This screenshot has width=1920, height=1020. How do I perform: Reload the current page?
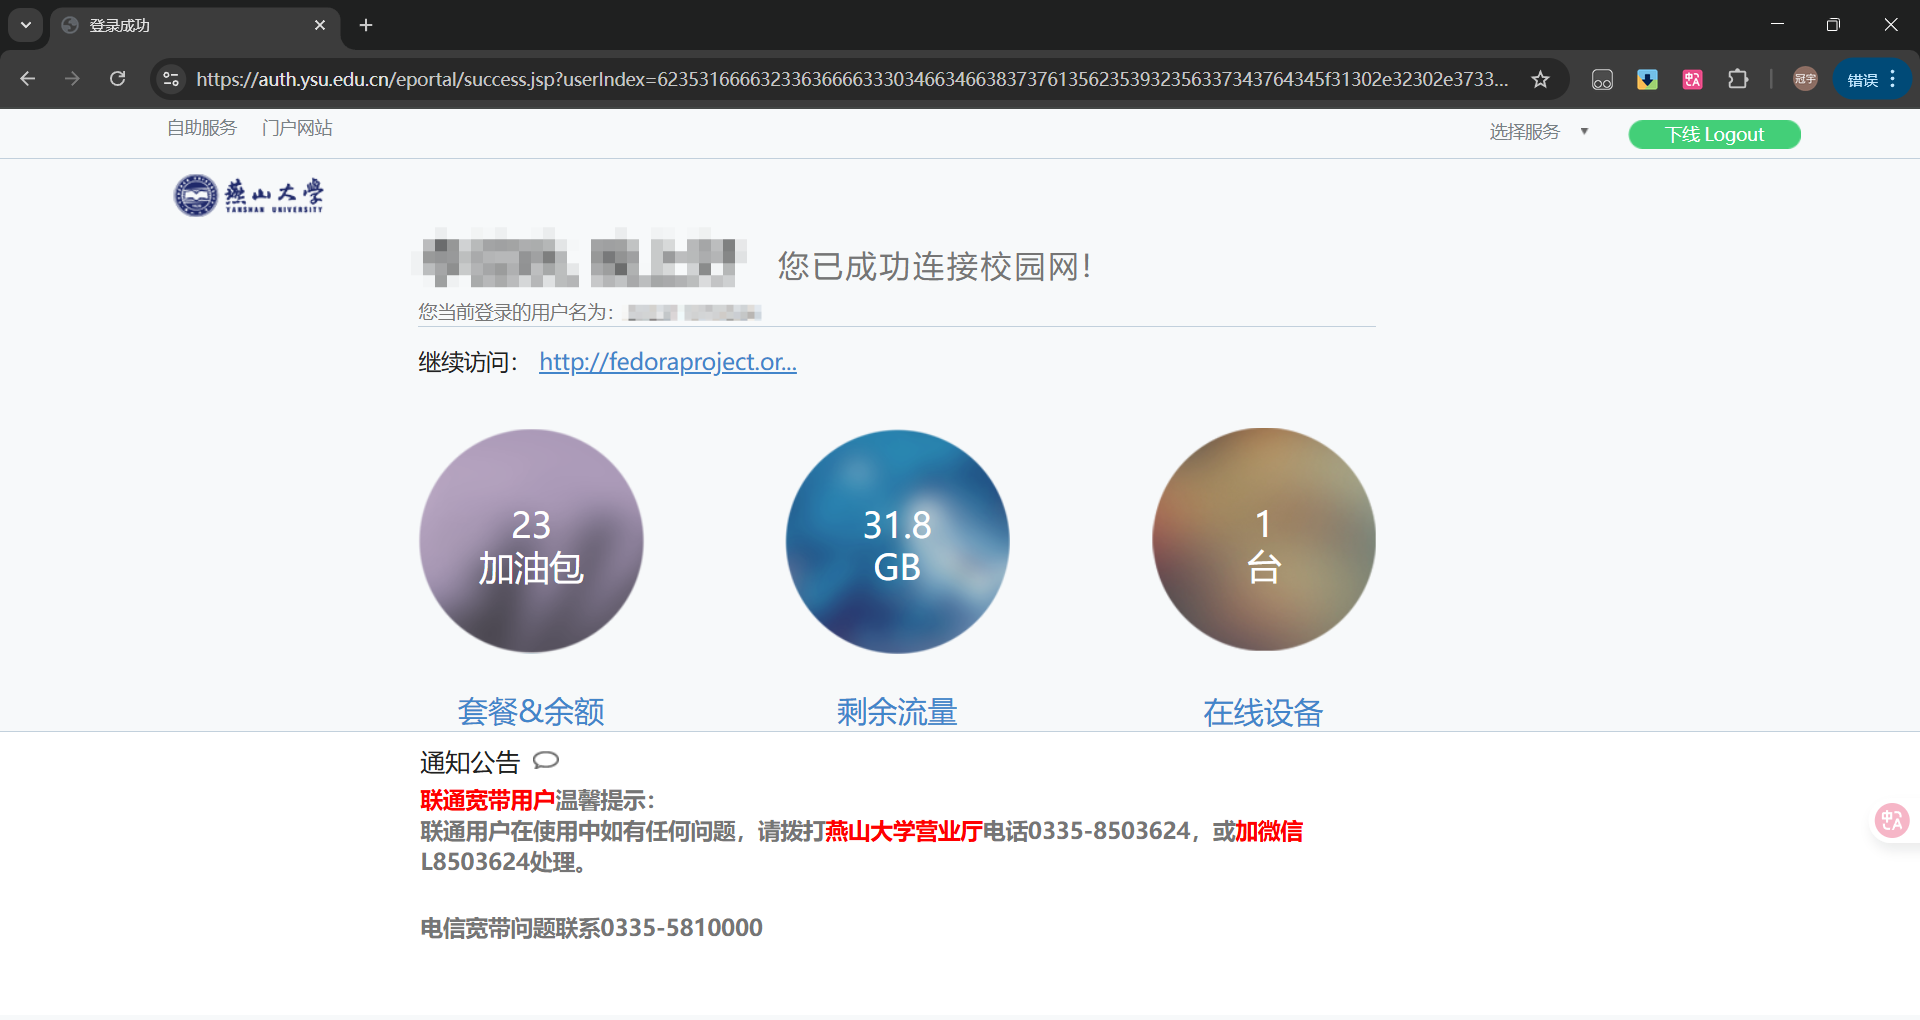[x=117, y=79]
